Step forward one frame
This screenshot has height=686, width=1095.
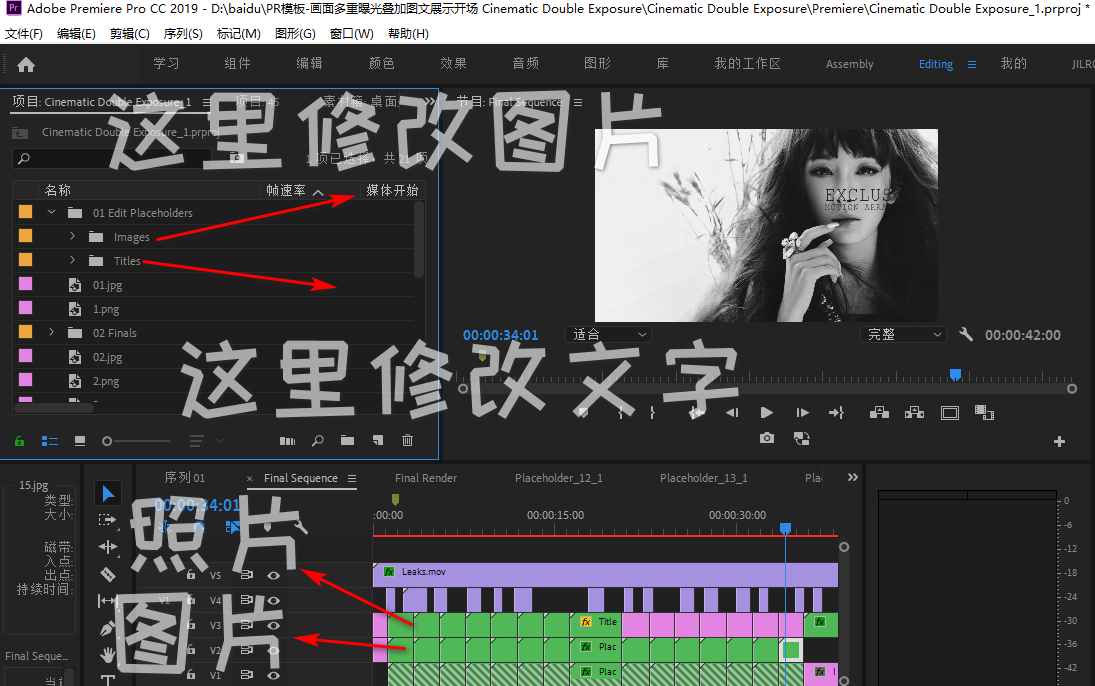pos(802,413)
